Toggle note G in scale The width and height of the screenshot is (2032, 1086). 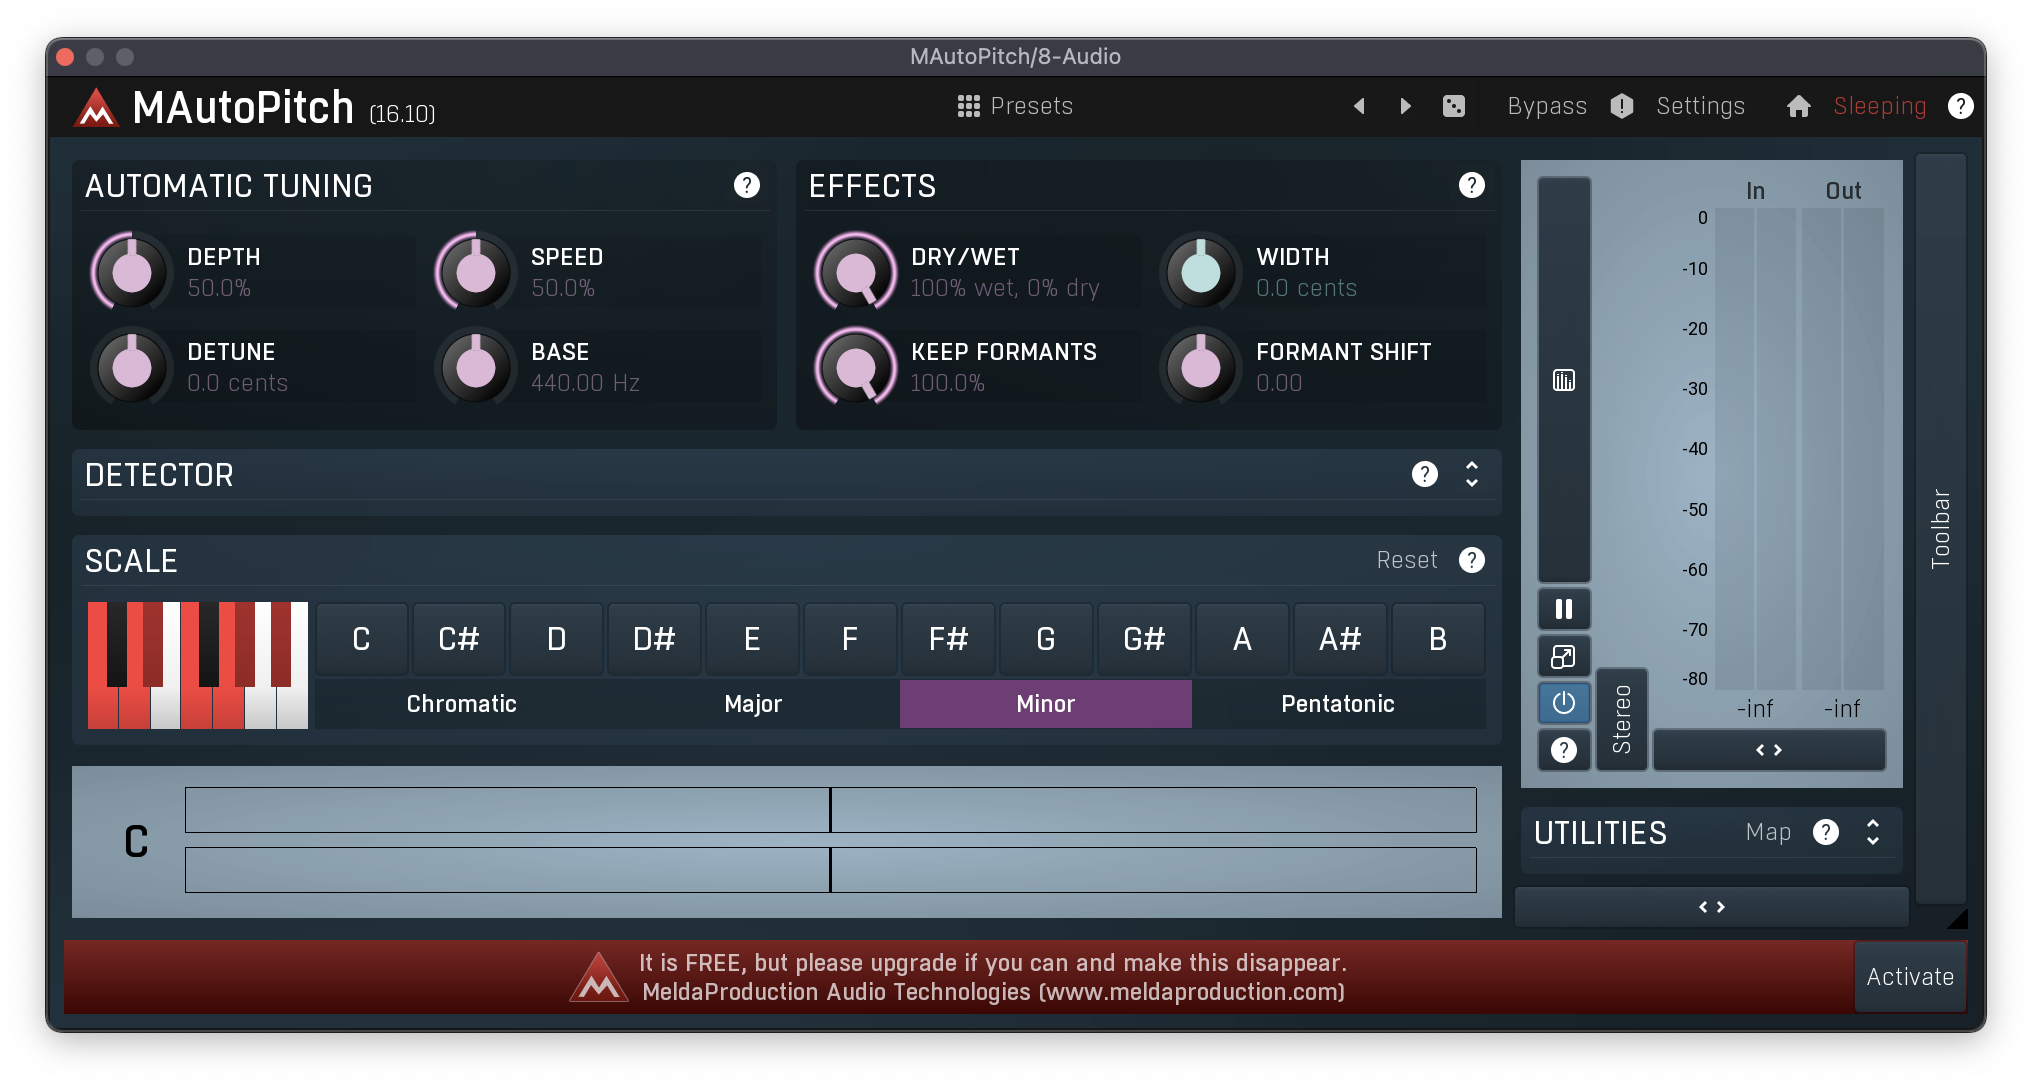coord(1046,639)
